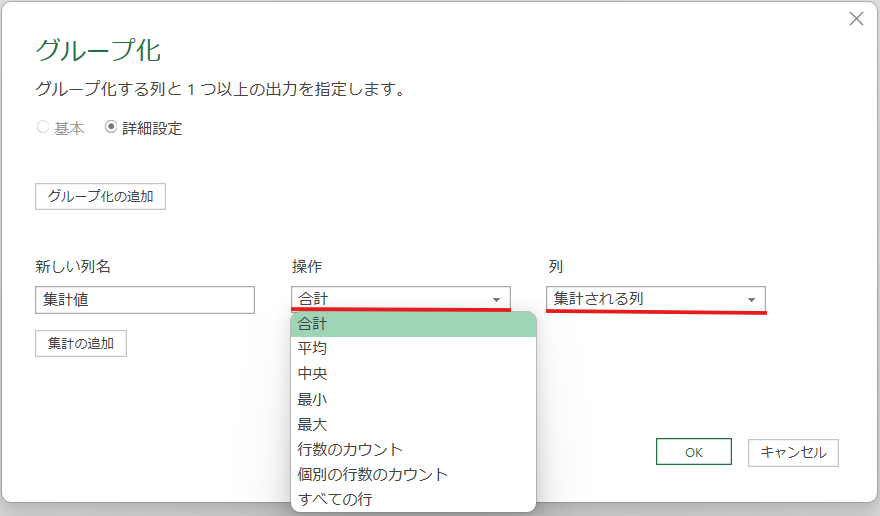Open the 集計される列 combo box
The width and height of the screenshot is (880, 516).
pyautogui.click(x=656, y=299)
